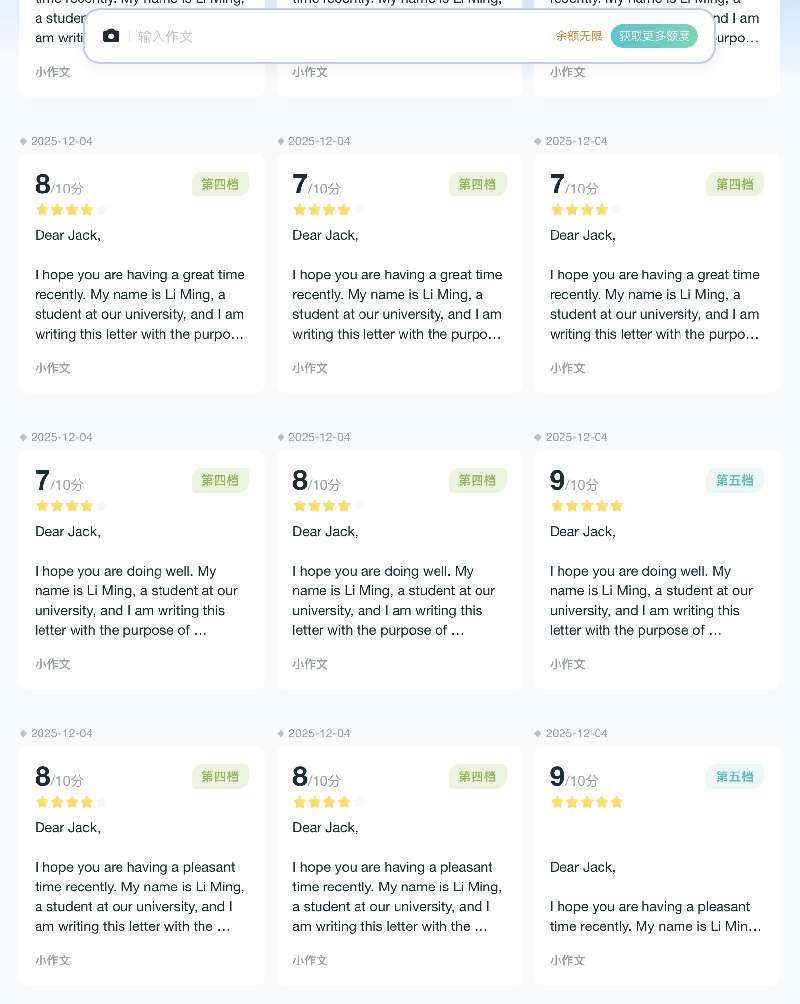Click the 余额无限 balance text
The width and height of the screenshot is (800, 1004).
[x=579, y=36]
